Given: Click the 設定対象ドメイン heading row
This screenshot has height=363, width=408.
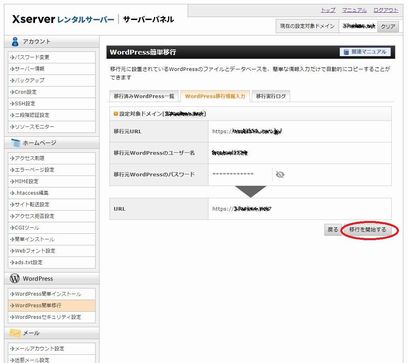Looking at the screenshot, I should (250, 114).
